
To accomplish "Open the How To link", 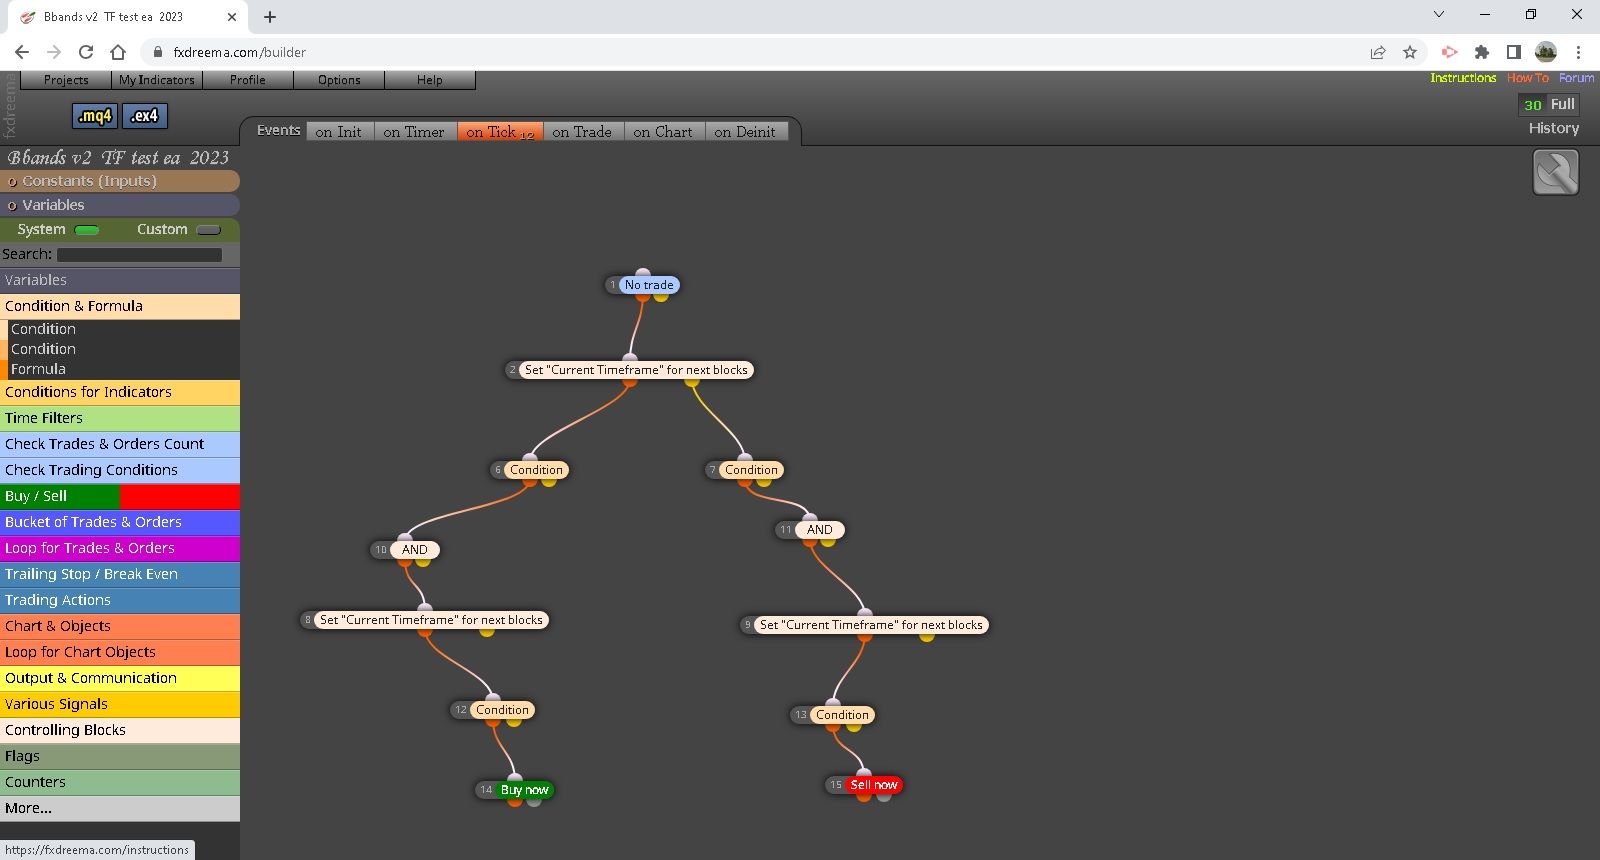I will 1528,78.
